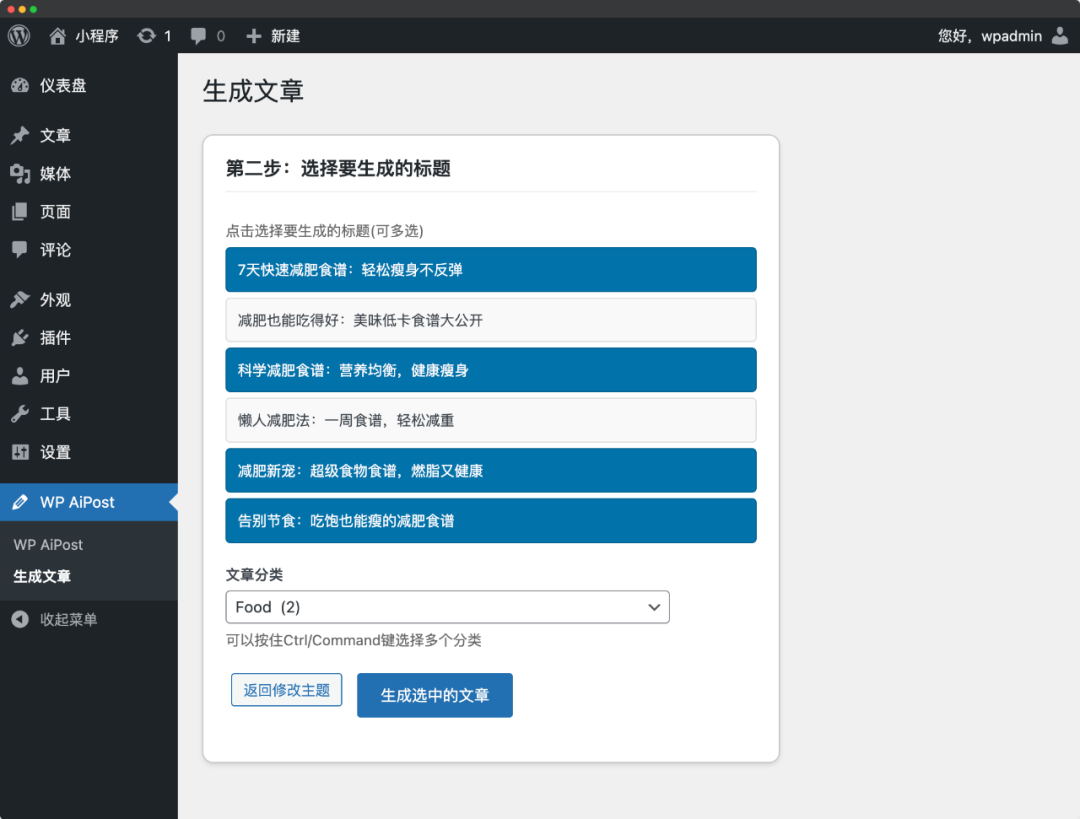The height and width of the screenshot is (819, 1080).
Task: Click the 生成选中的文章 button
Action: [434, 695]
